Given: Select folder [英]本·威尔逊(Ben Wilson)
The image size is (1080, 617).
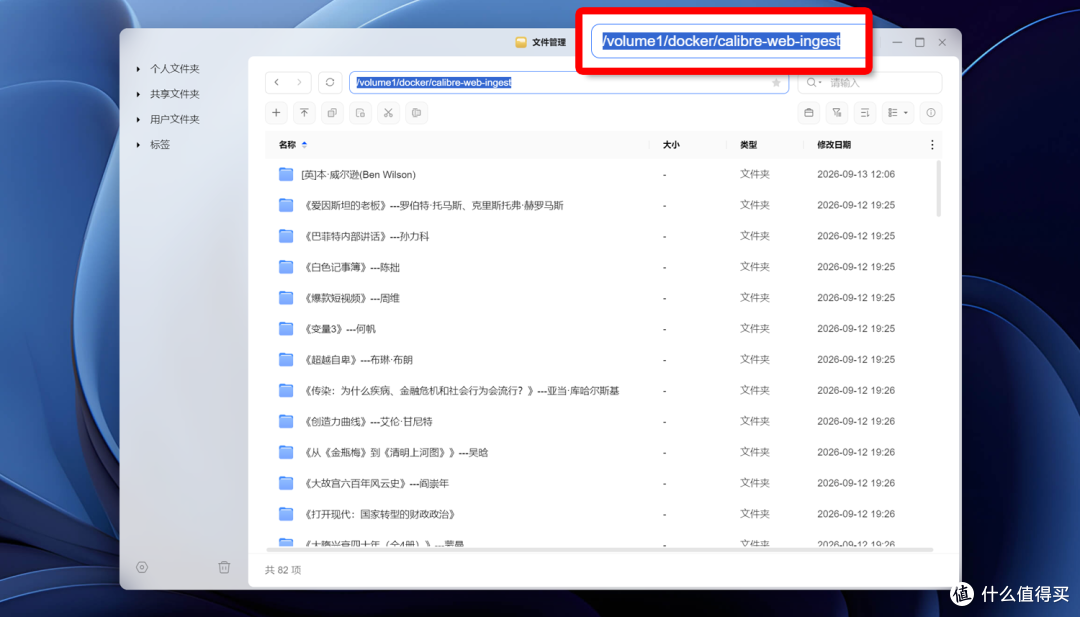Looking at the screenshot, I should [x=358, y=175].
